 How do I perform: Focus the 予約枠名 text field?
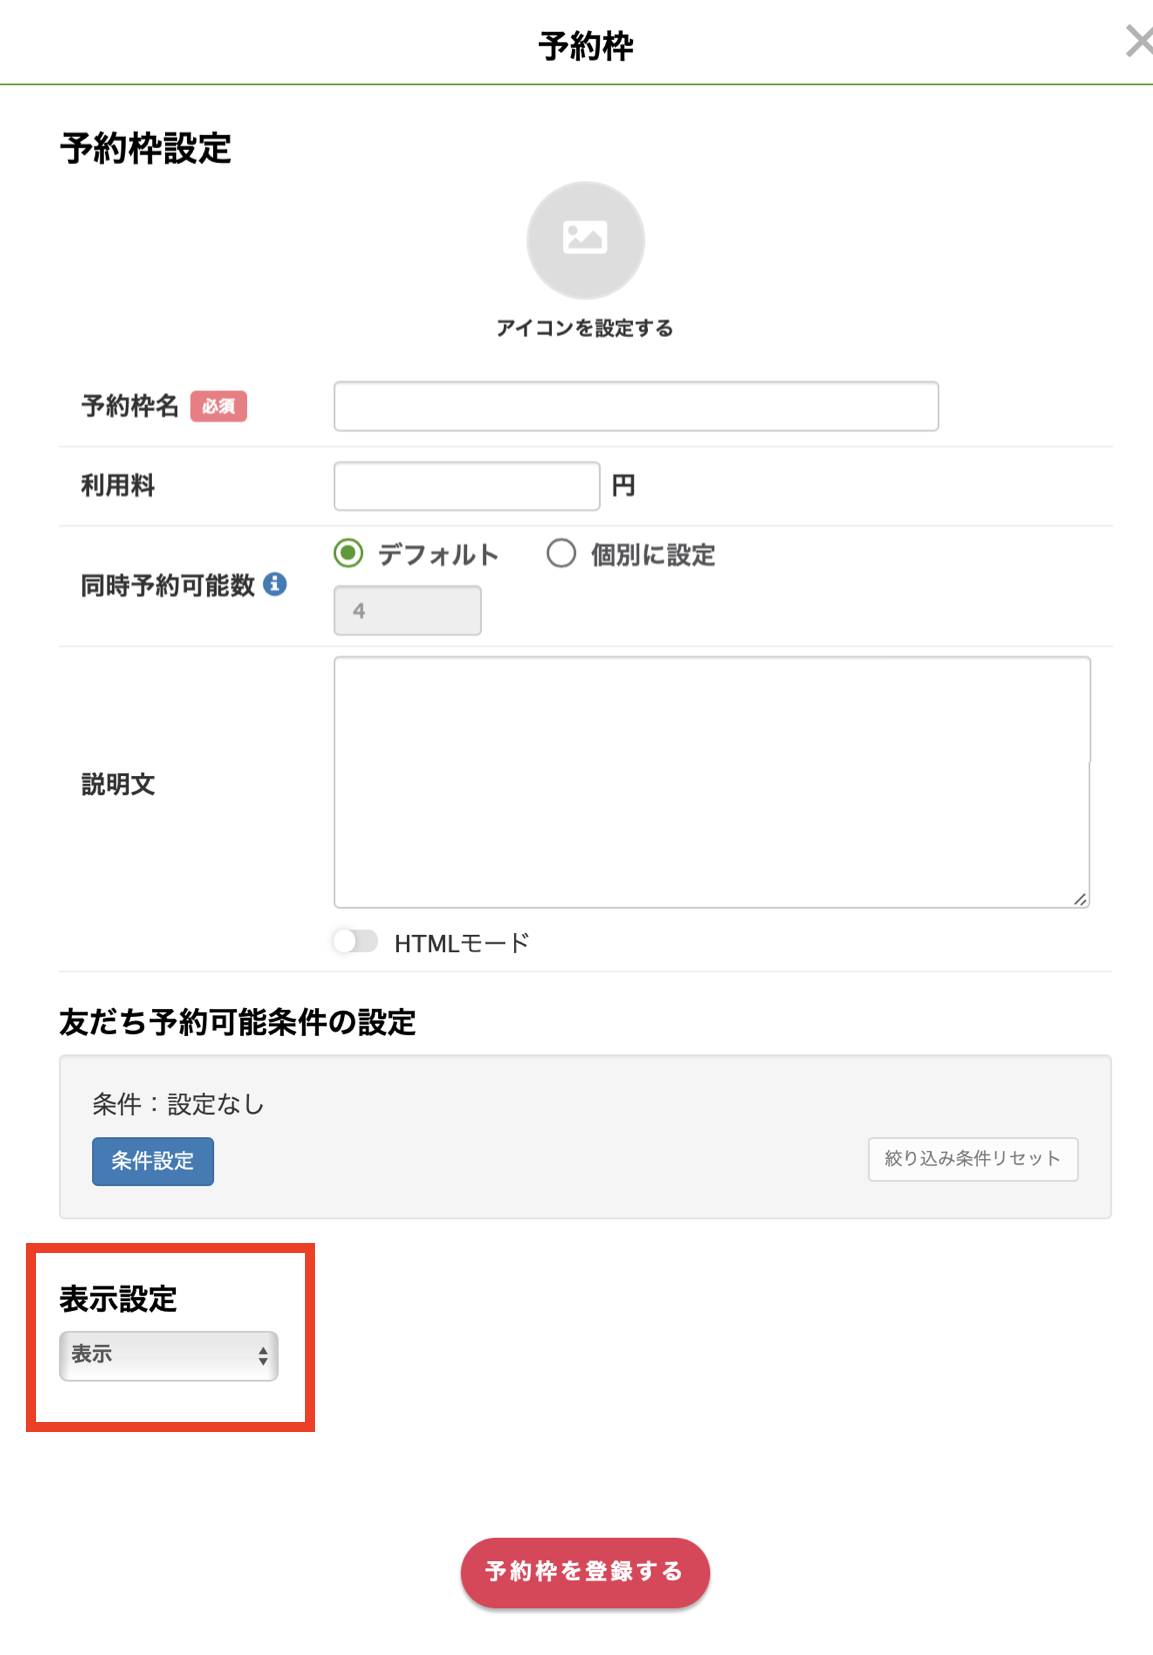636,406
